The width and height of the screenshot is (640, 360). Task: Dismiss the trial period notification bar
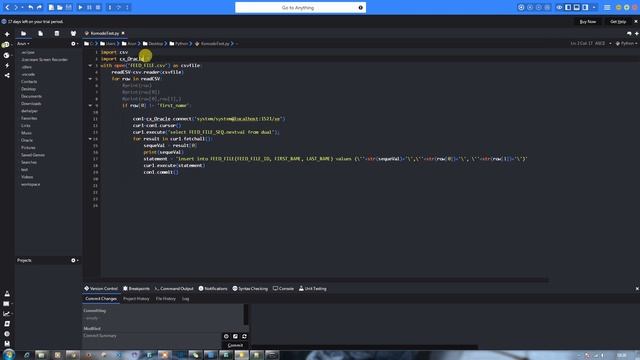pos(636,22)
